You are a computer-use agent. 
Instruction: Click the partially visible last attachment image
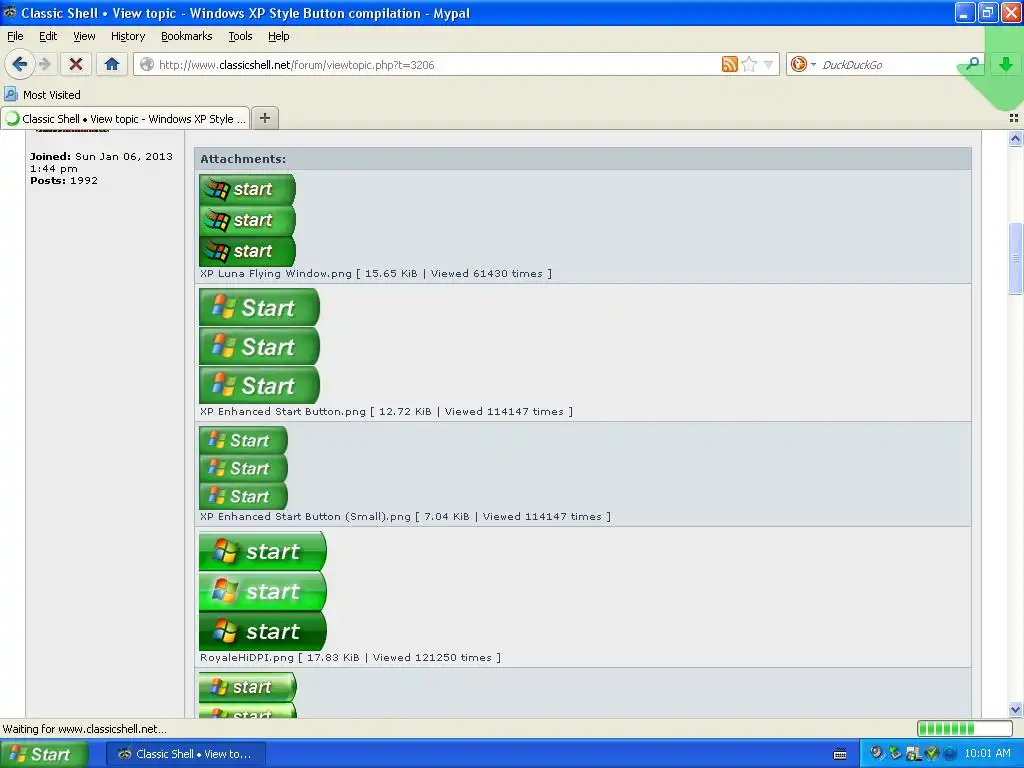248,696
